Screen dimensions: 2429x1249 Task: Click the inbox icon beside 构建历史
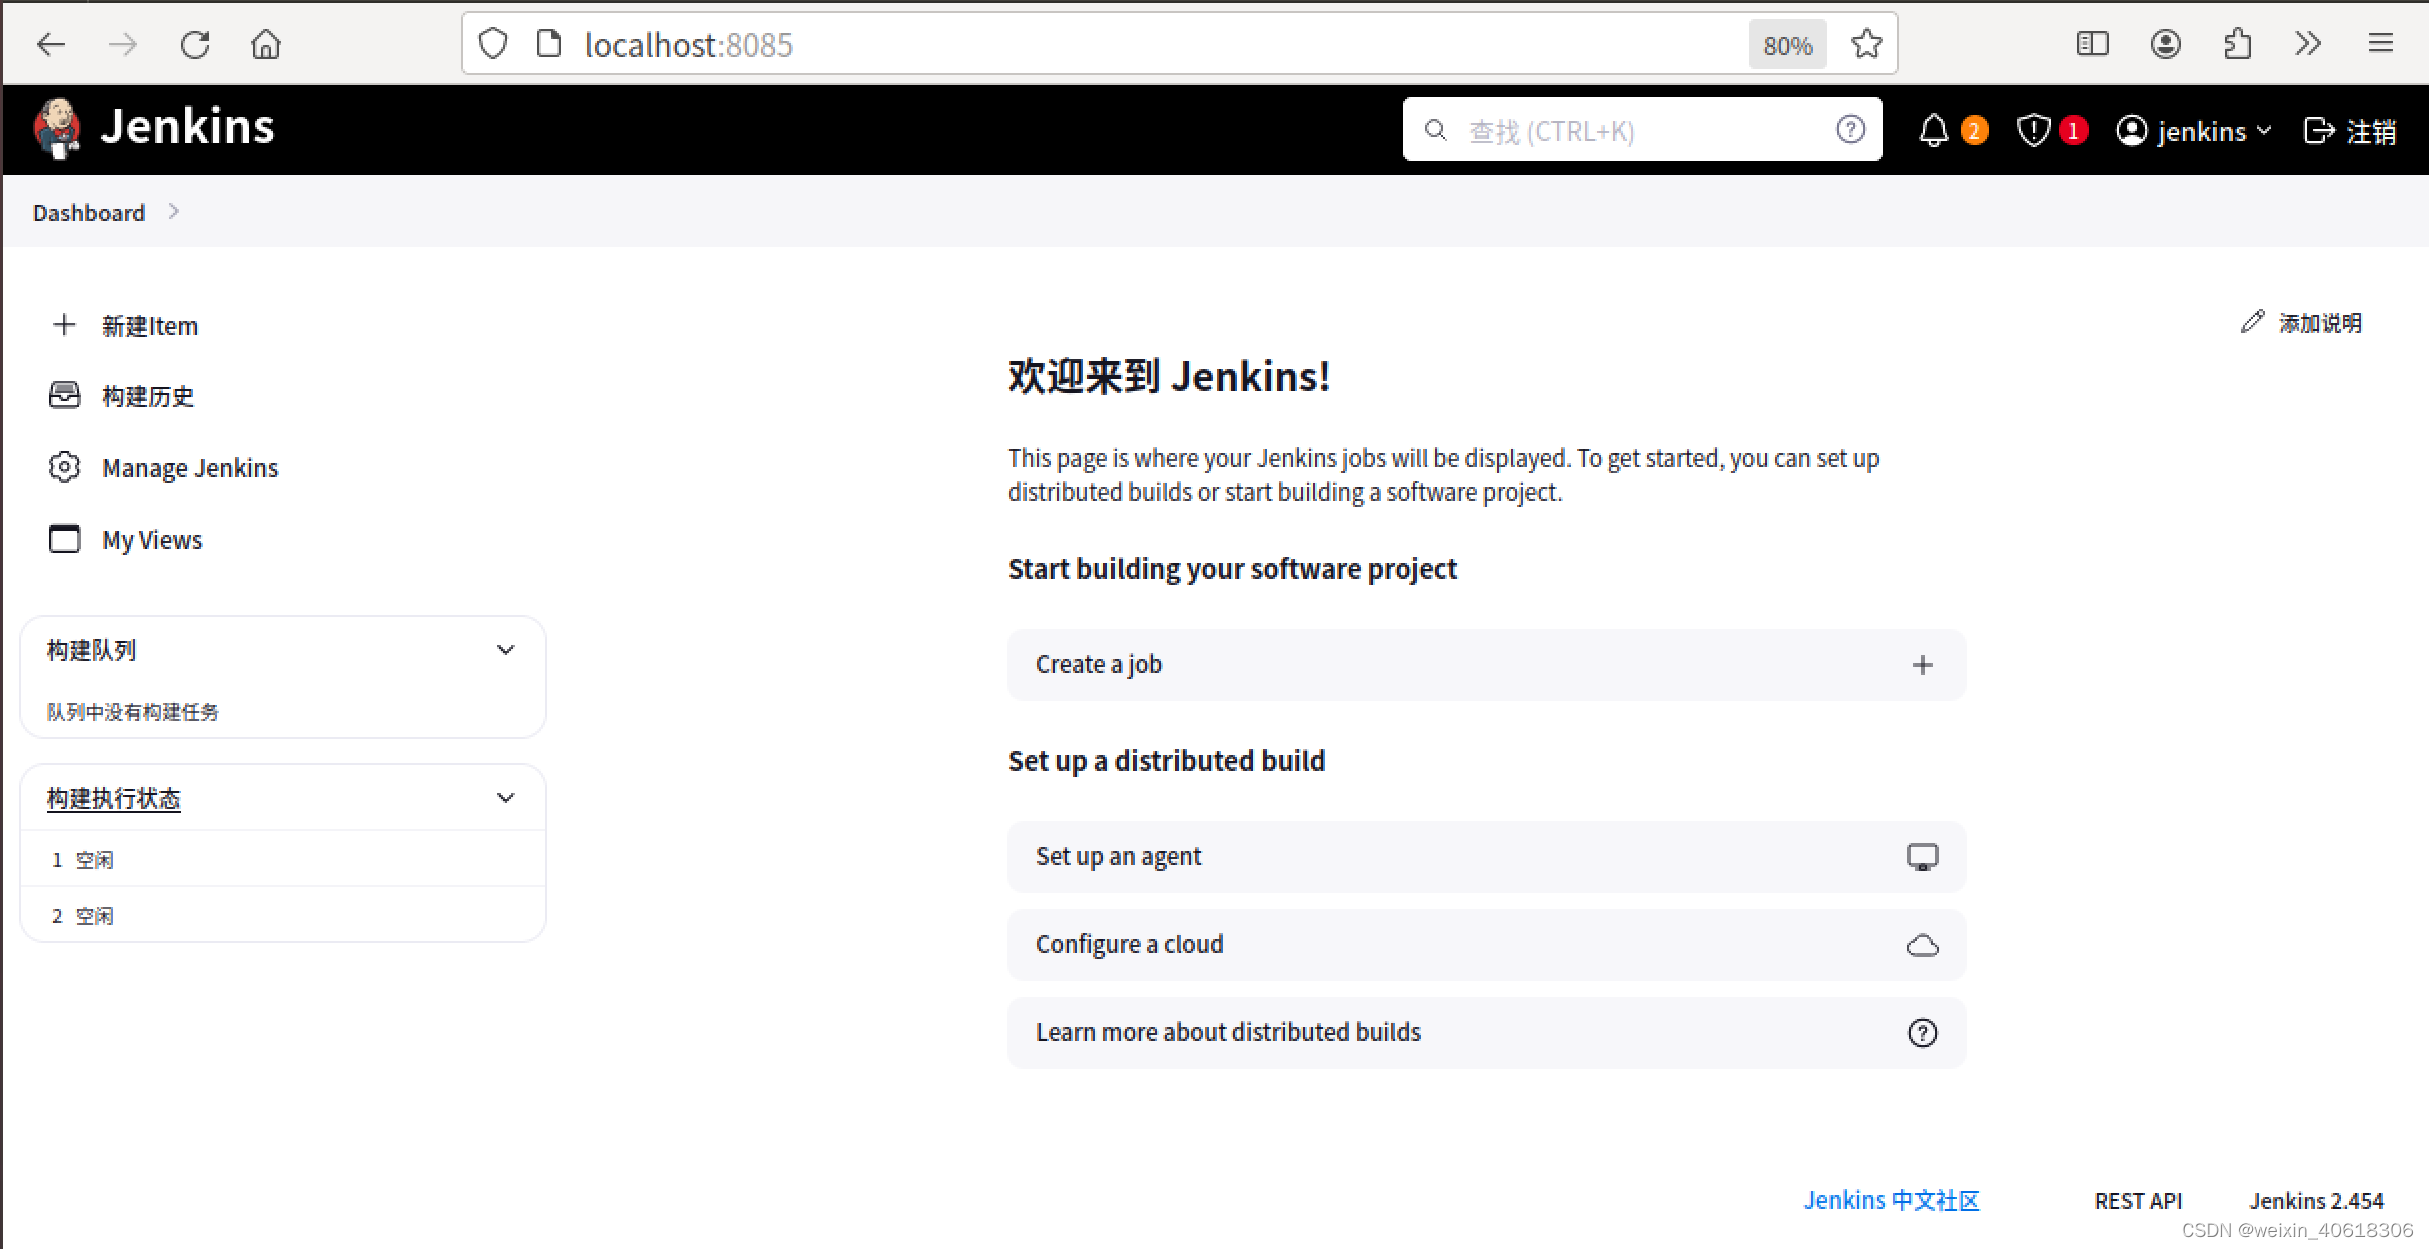[x=64, y=395]
